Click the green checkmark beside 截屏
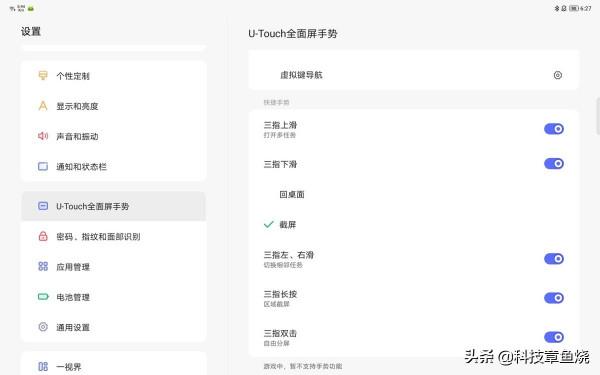The height and width of the screenshot is (375, 600). (269, 225)
